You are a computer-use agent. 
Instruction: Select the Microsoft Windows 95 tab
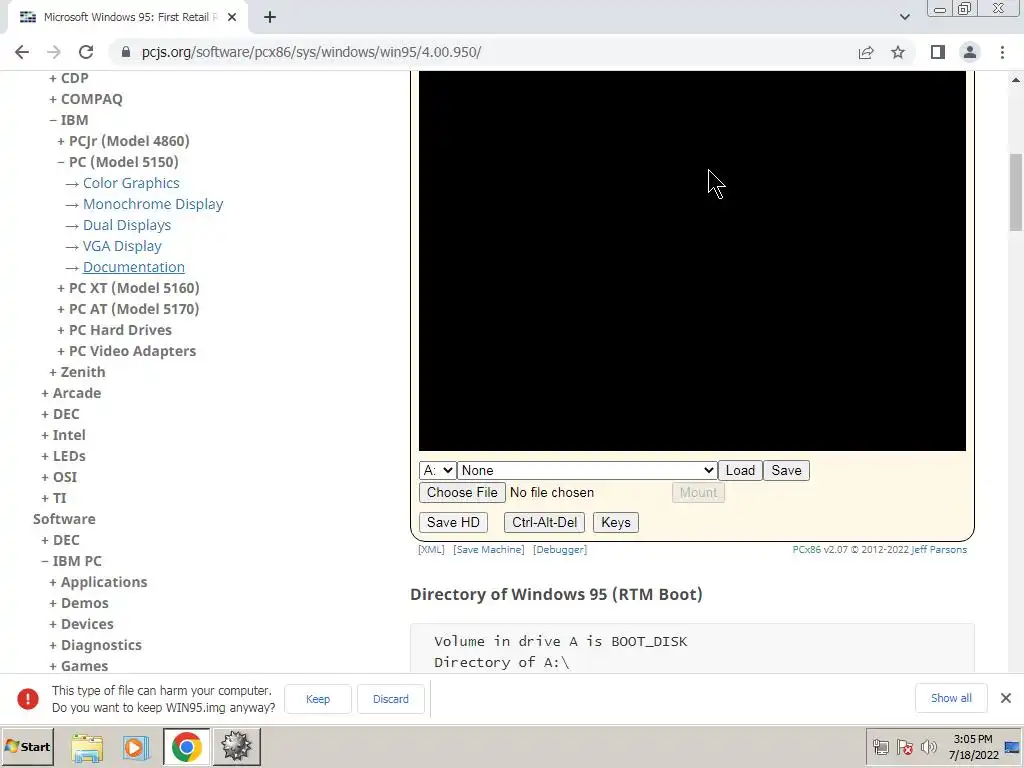128,18
